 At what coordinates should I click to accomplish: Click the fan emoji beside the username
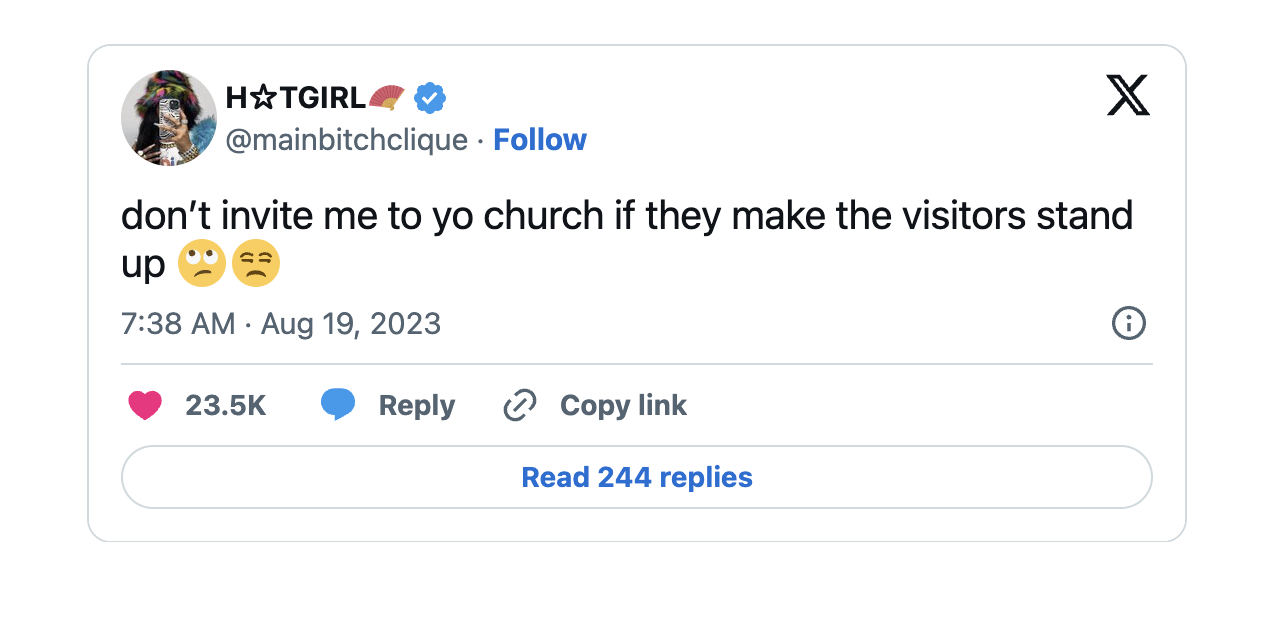coord(387,96)
